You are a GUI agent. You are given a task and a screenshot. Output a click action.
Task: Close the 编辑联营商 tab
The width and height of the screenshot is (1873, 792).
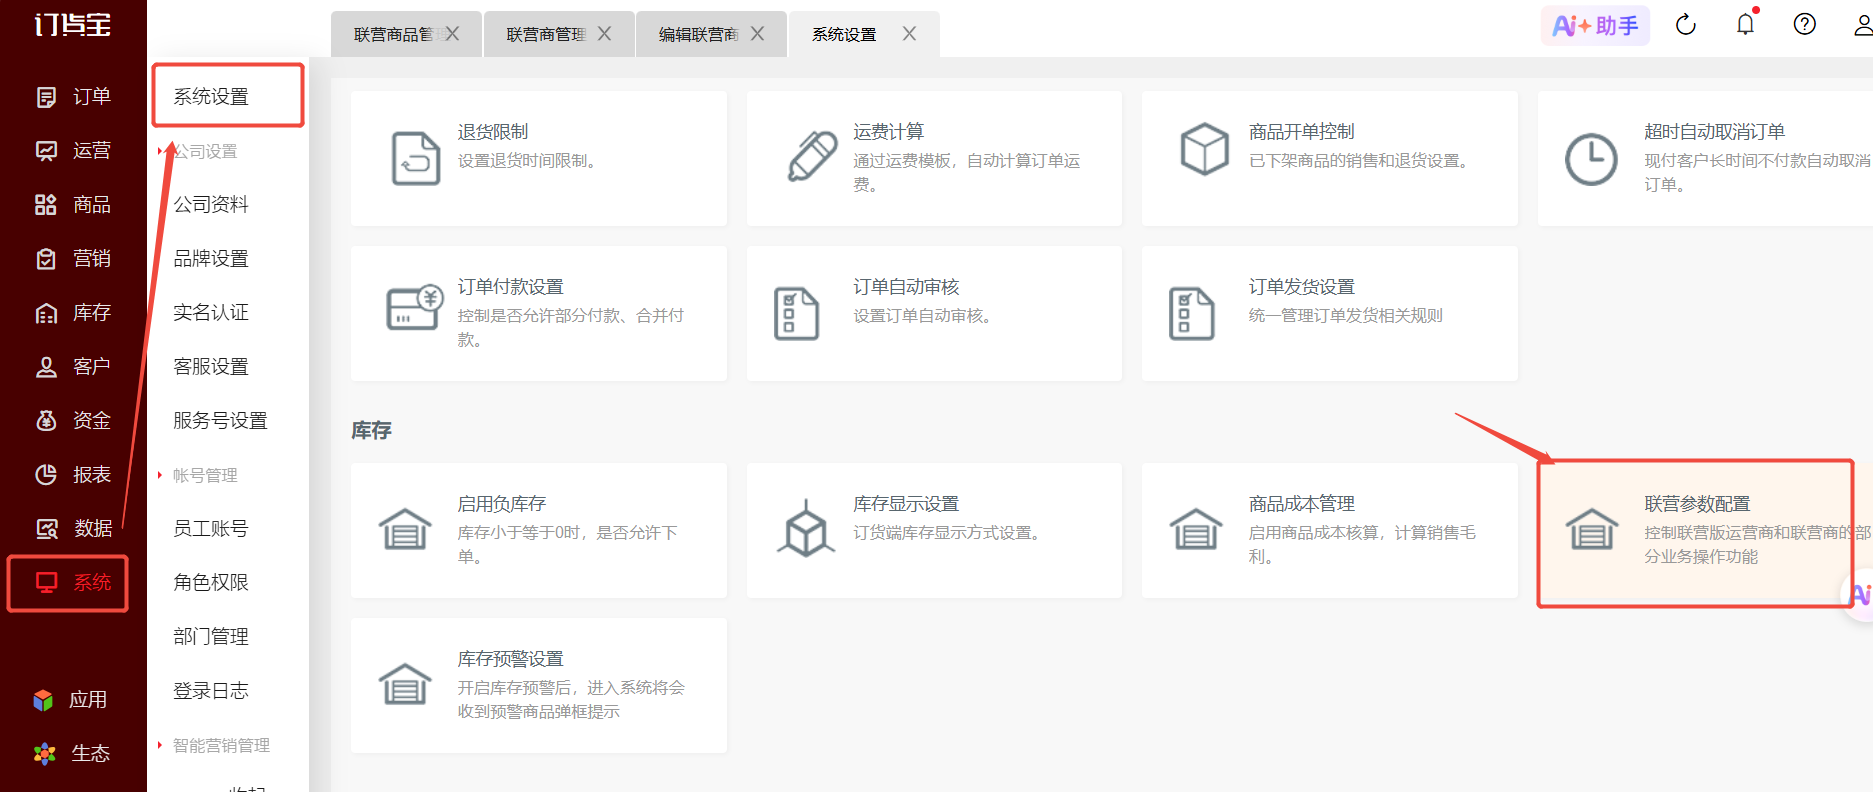pos(757,34)
